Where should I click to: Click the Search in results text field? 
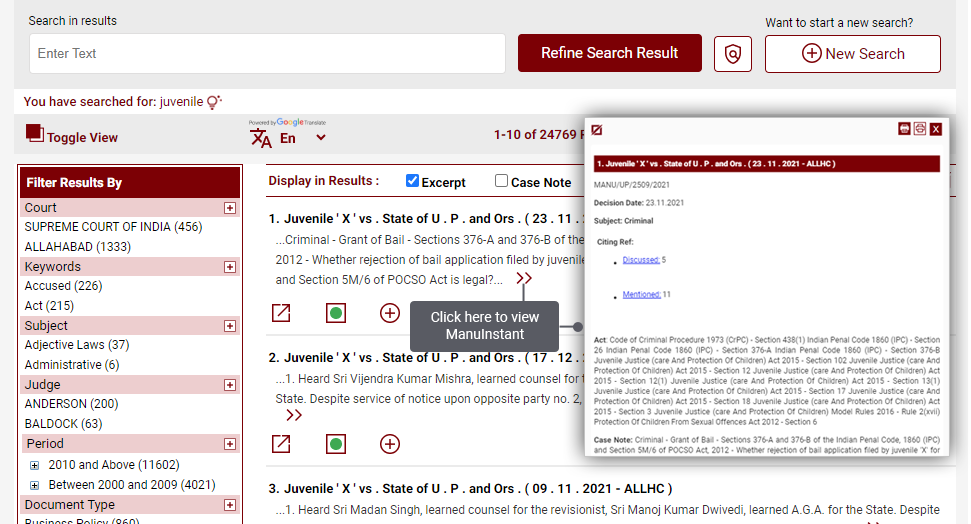[267, 54]
